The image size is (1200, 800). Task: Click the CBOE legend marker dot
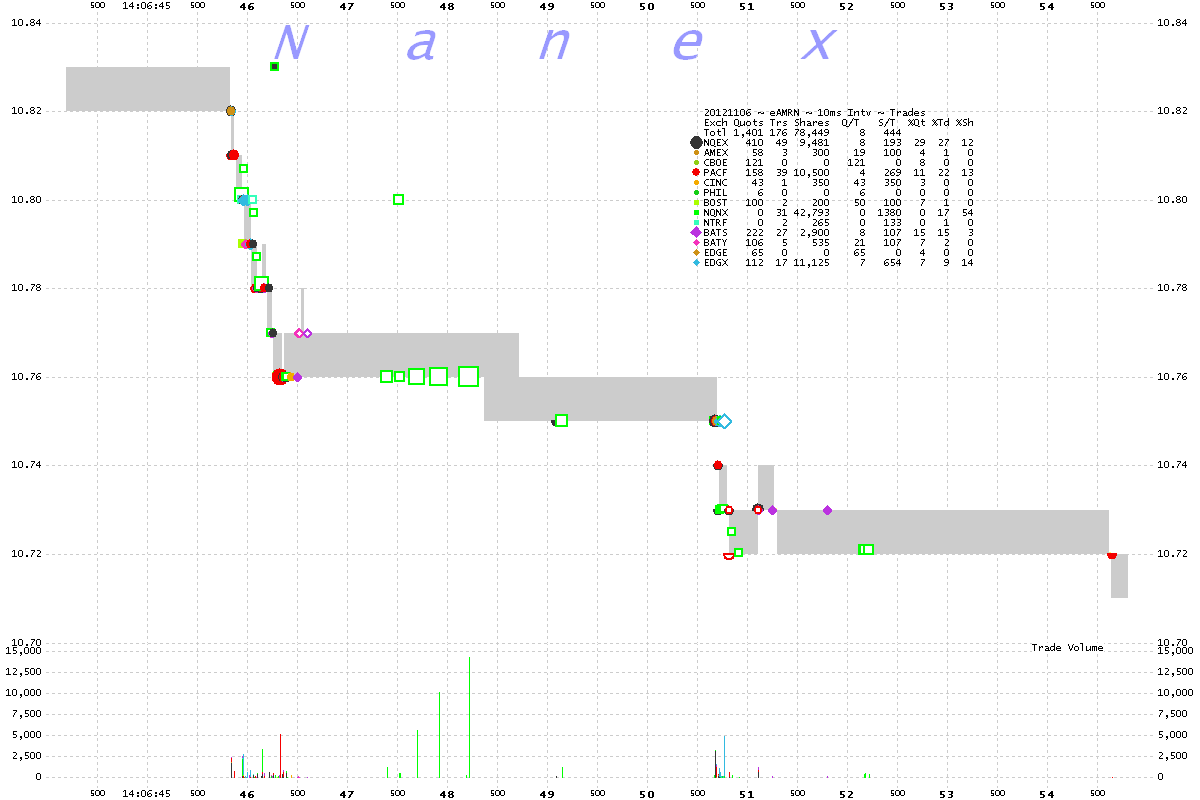pos(696,162)
